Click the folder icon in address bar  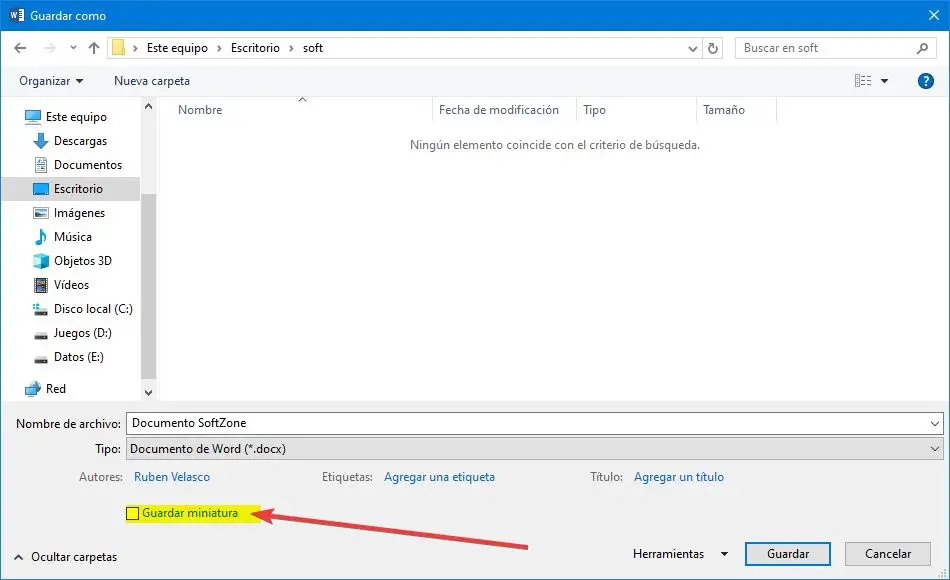[x=119, y=47]
